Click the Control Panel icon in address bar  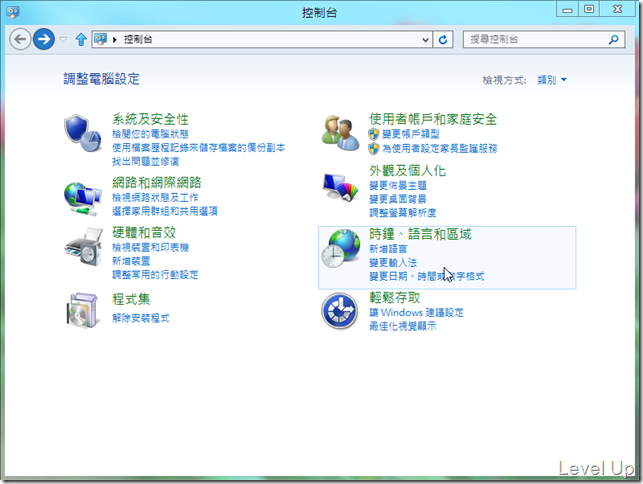coord(100,39)
